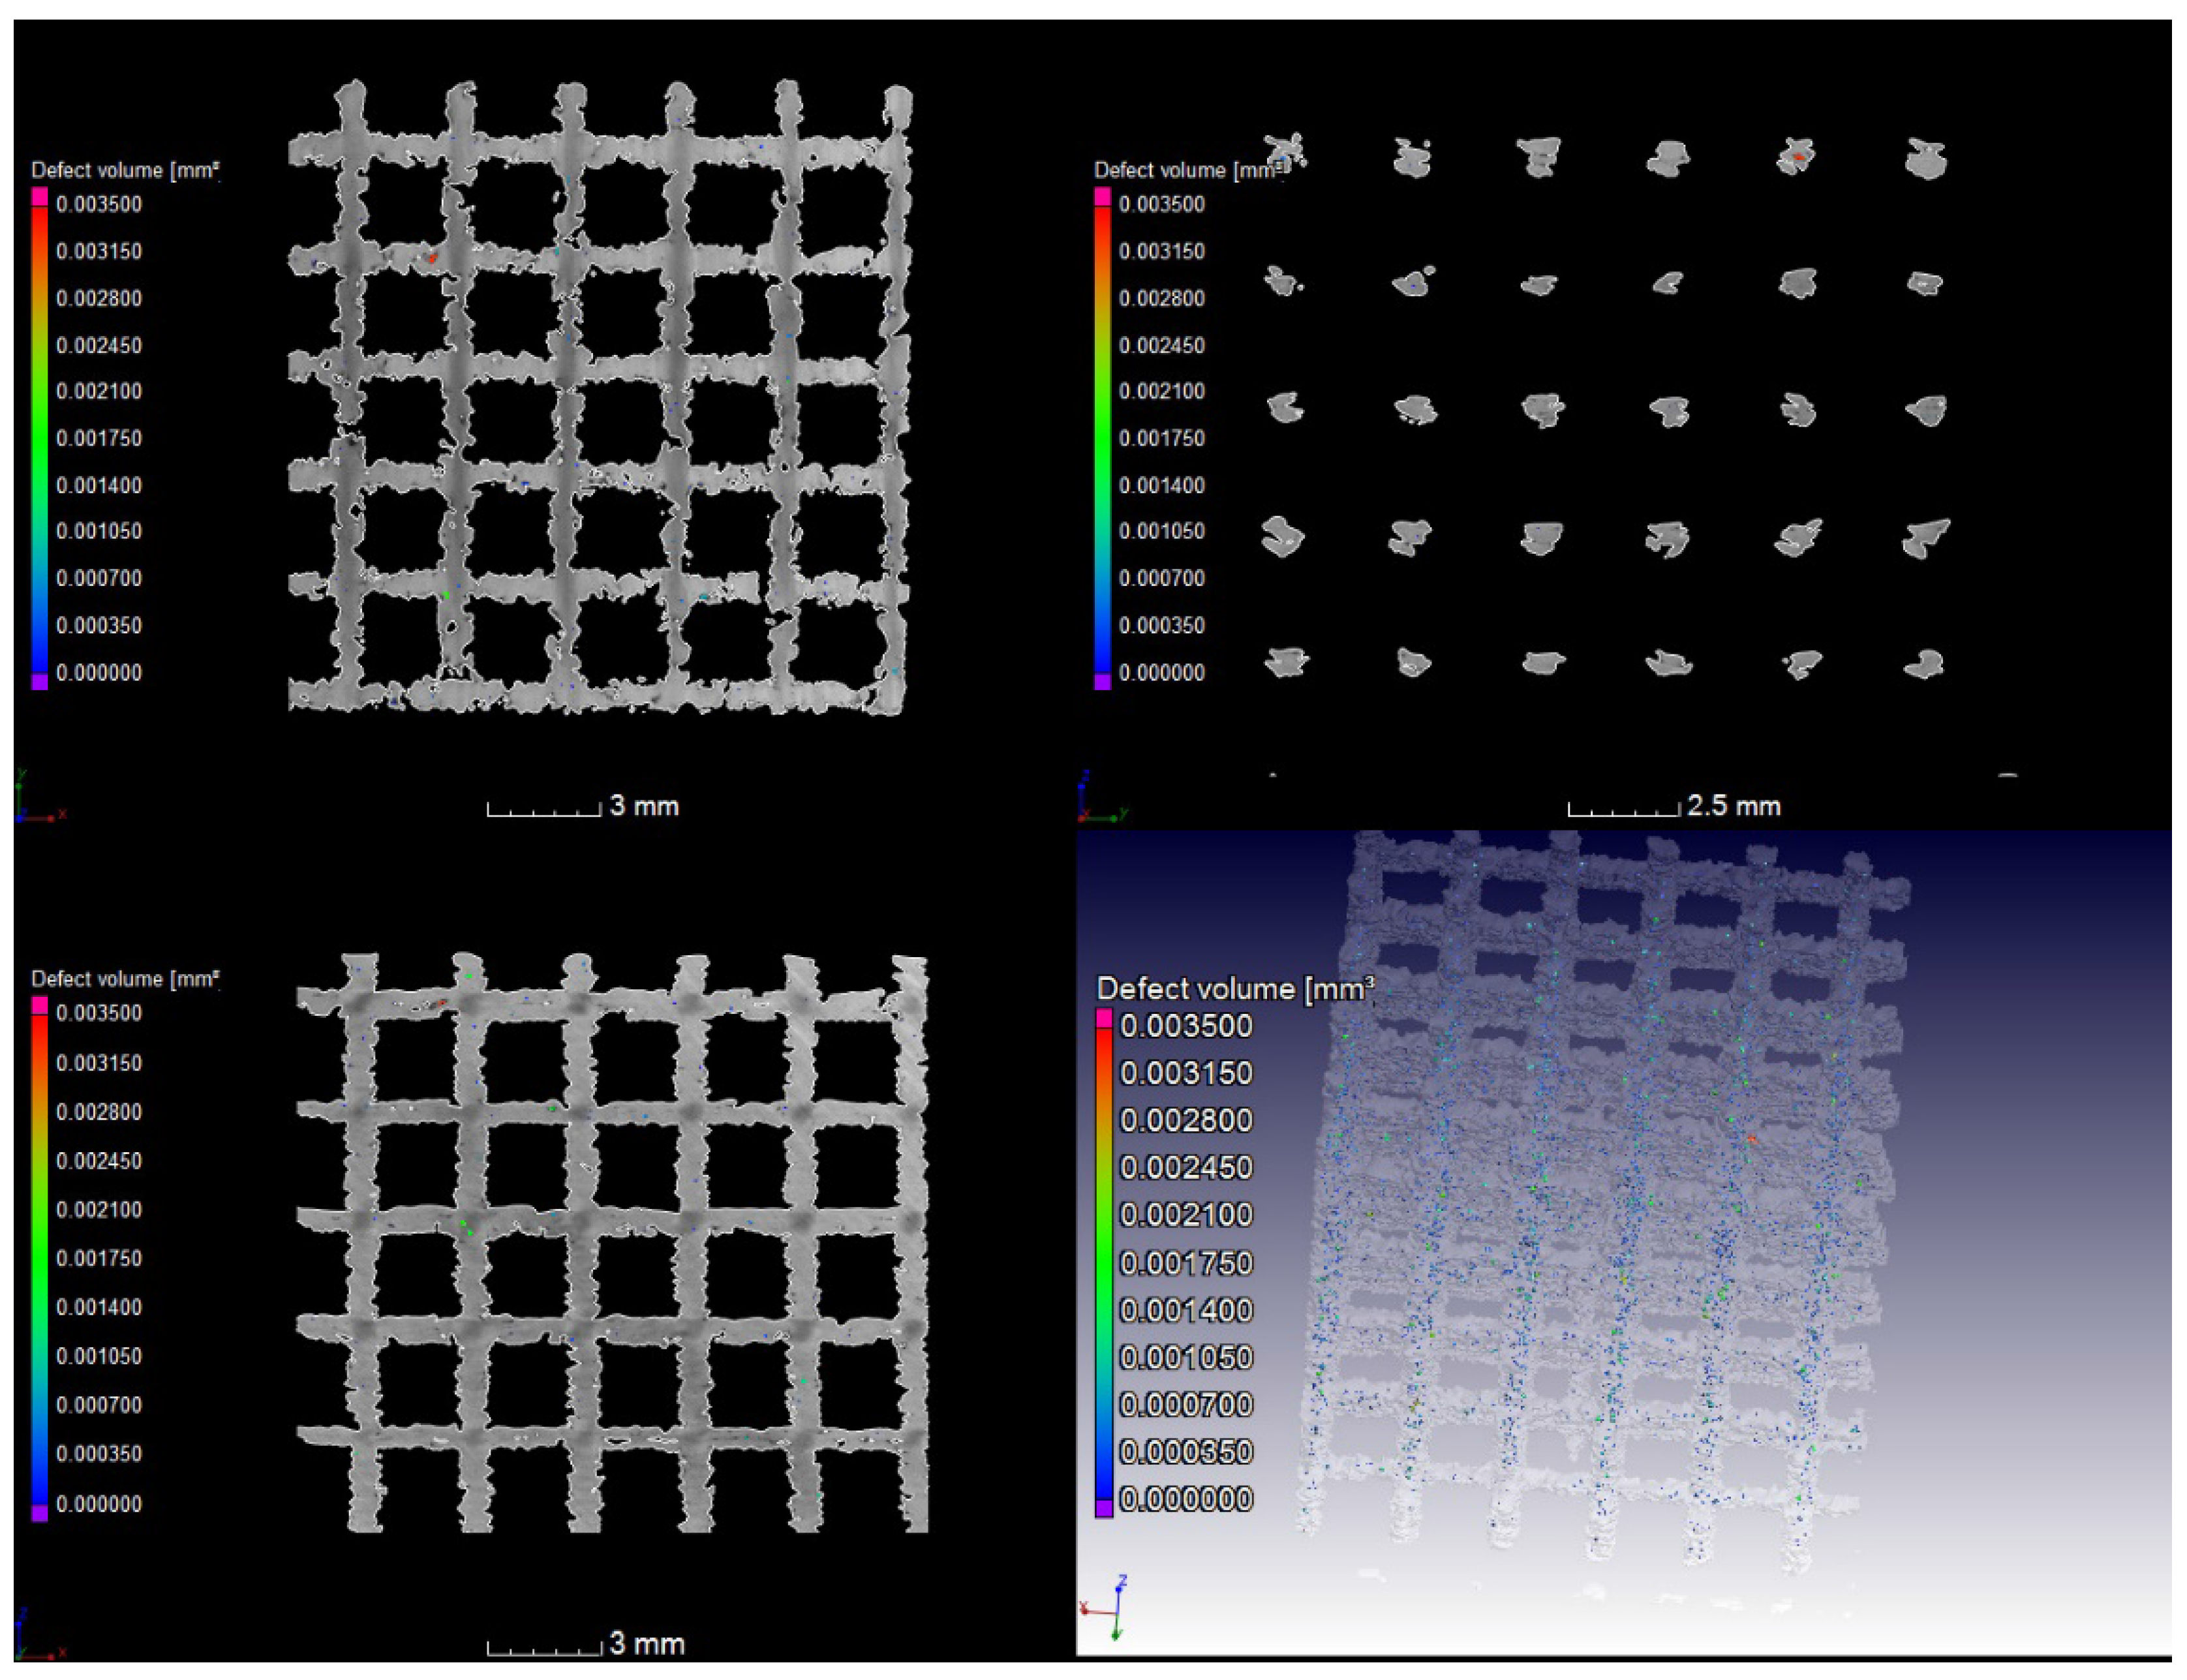This screenshot has height=1680, width=2187.
Task: Click the magenta swatch in bottom-left legend
Action: point(40,1004)
